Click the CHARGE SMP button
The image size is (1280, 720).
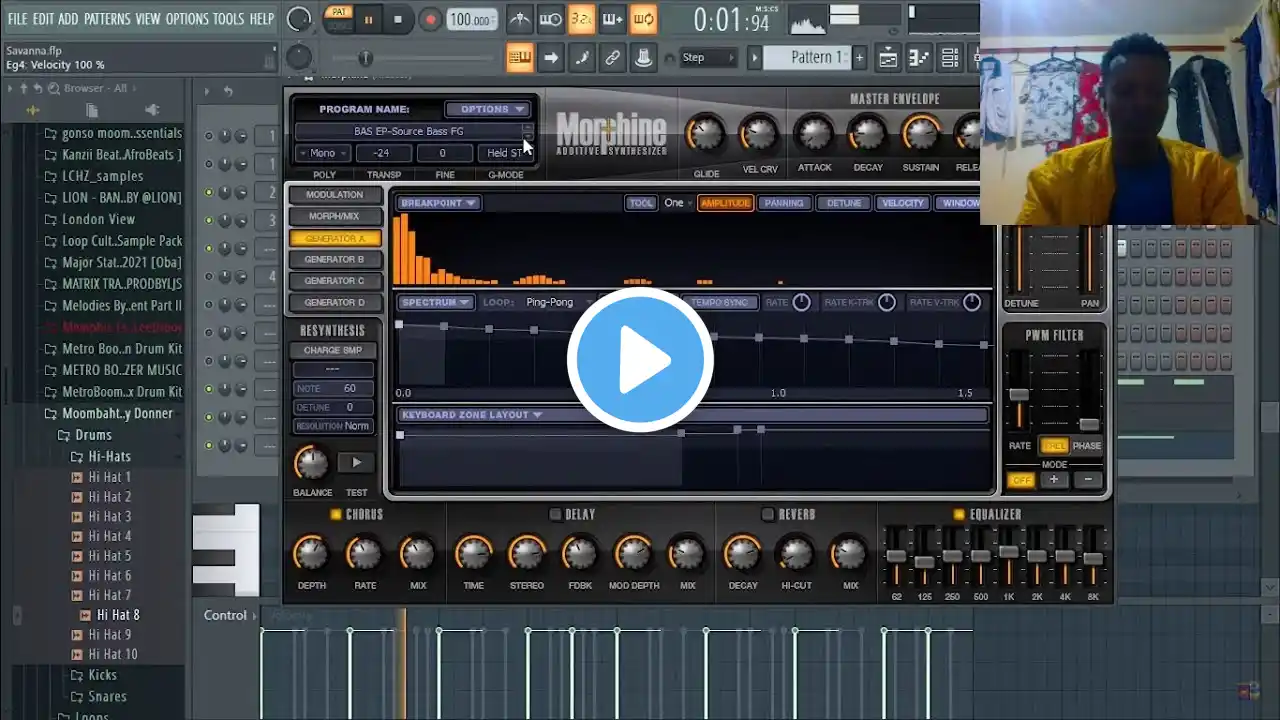coord(333,350)
